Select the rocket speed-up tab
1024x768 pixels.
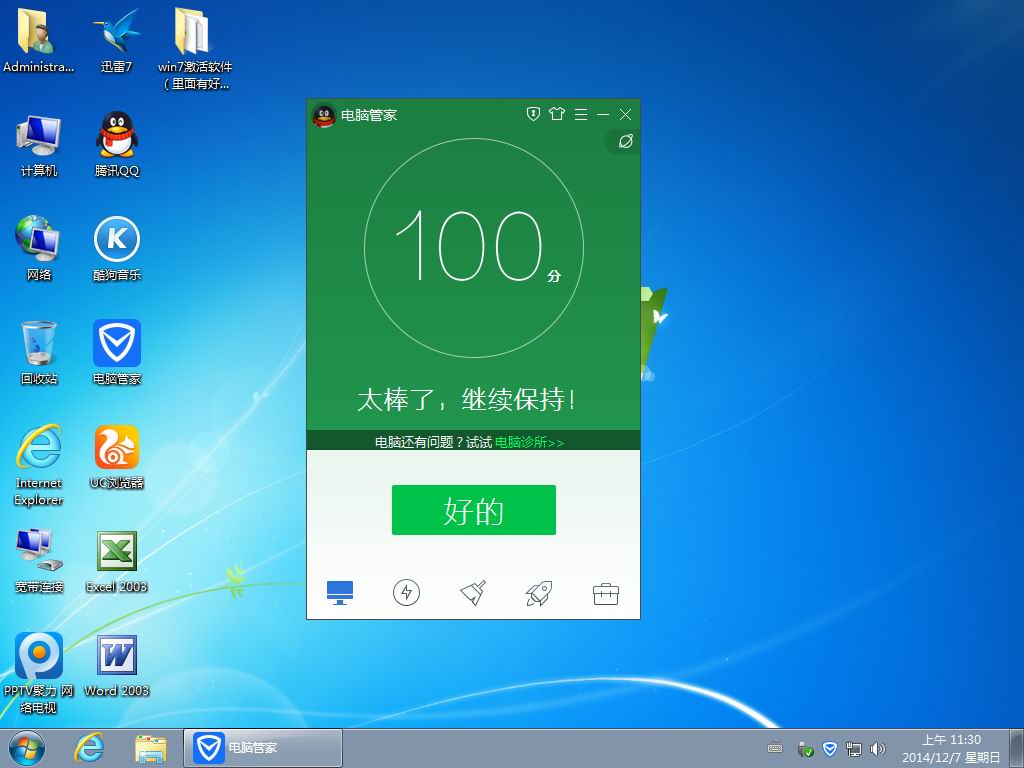coord(539,593)
